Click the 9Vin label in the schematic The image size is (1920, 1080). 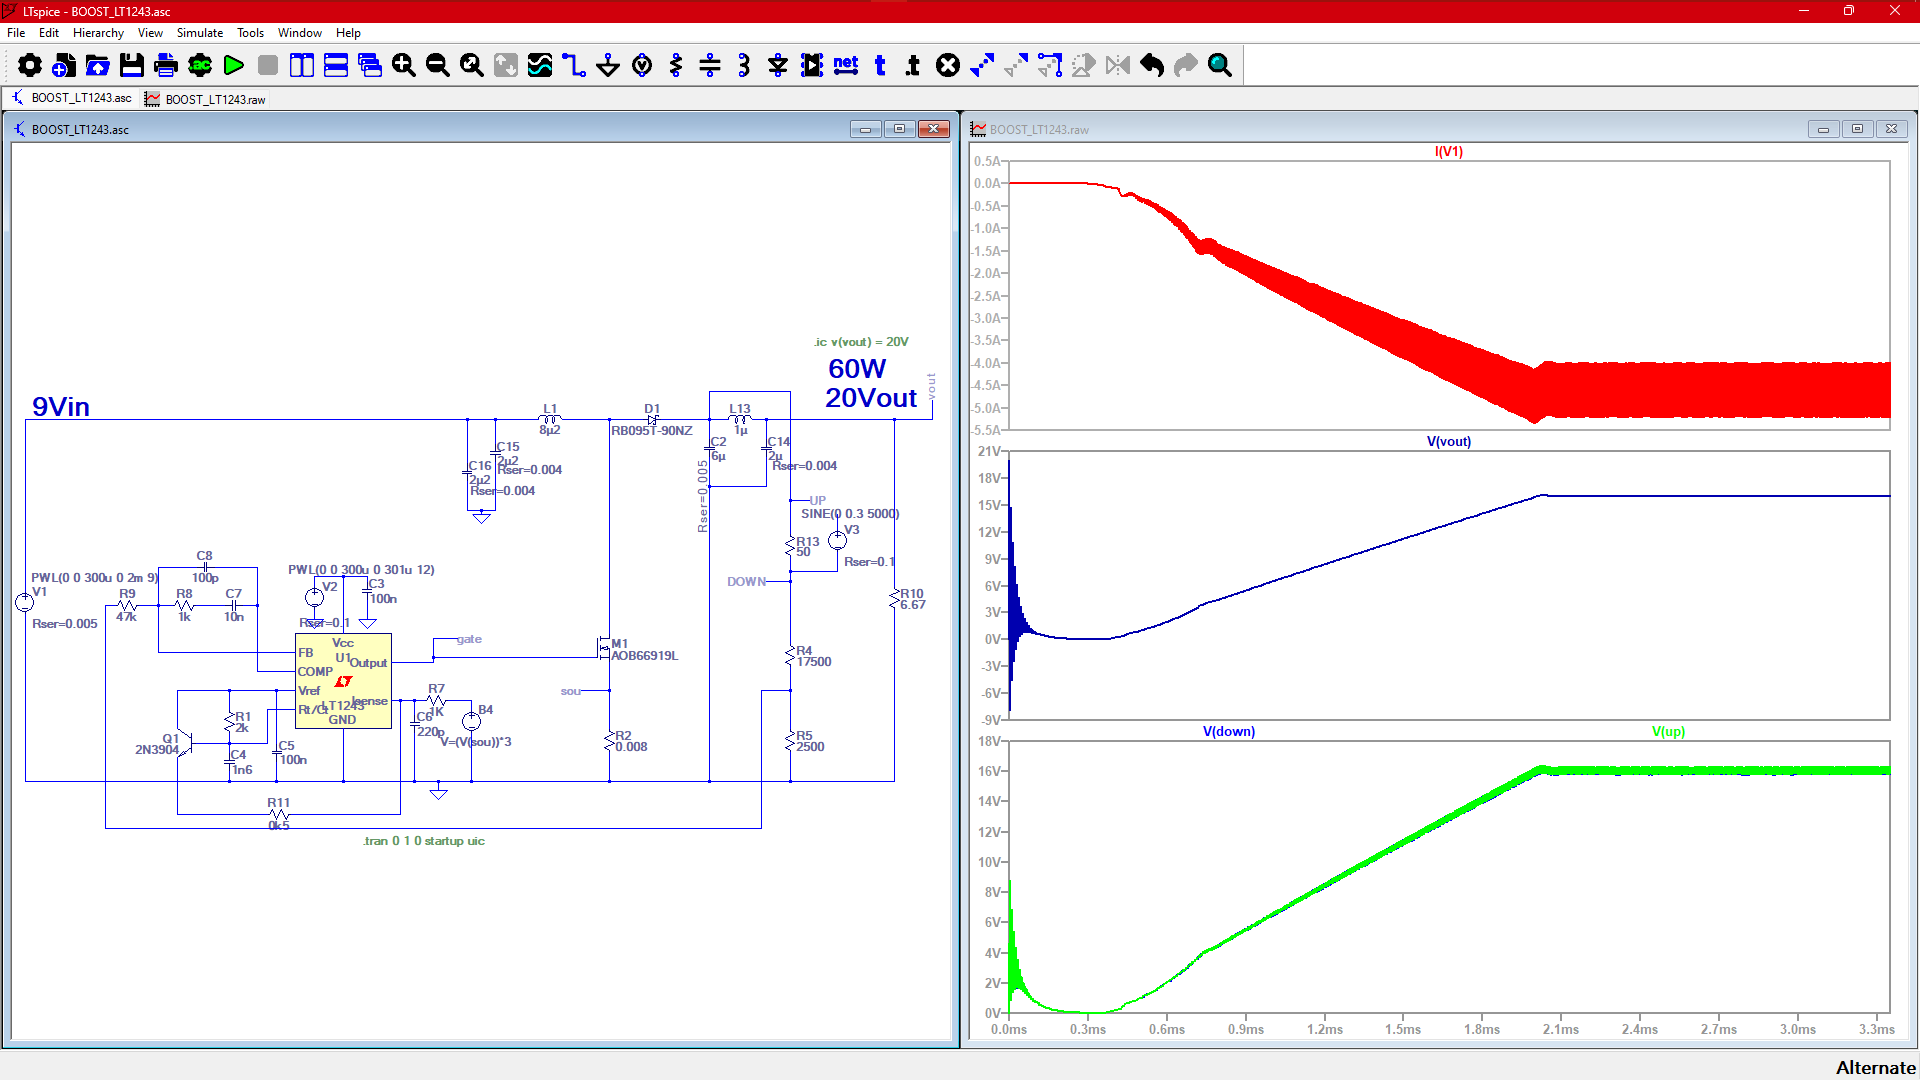coord(61,407)
